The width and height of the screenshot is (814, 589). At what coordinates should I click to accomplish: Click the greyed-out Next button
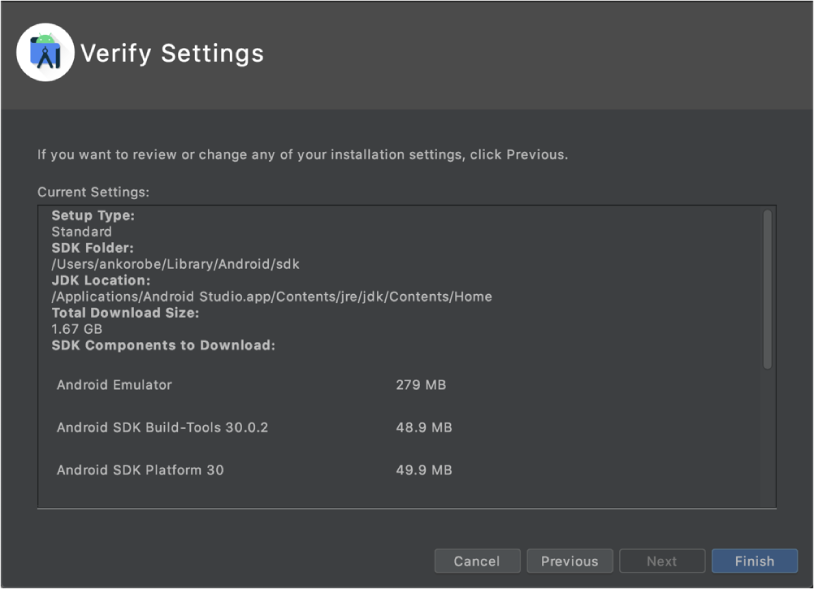point(662,561)
